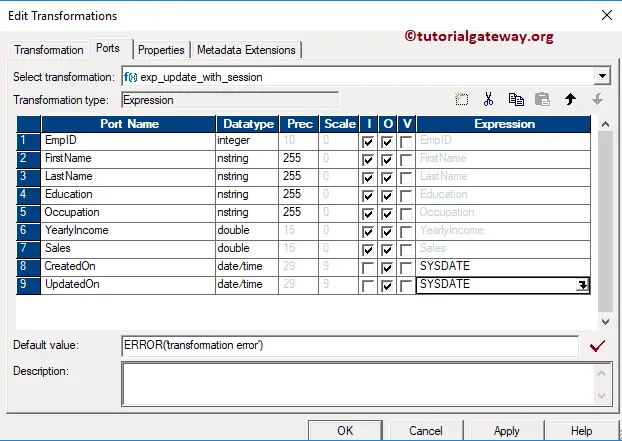622x441 pixels.
Task: Click the Default value input field
Action: pyautogui.click(x=349, y=345)
